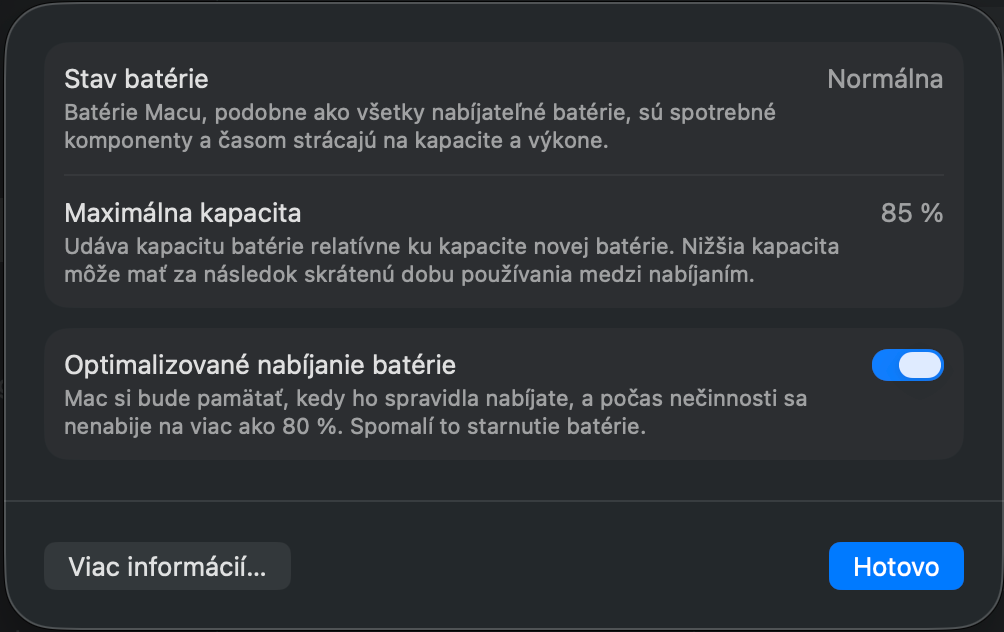Click the "Stav batérie" heading

(x=136, y=78)
